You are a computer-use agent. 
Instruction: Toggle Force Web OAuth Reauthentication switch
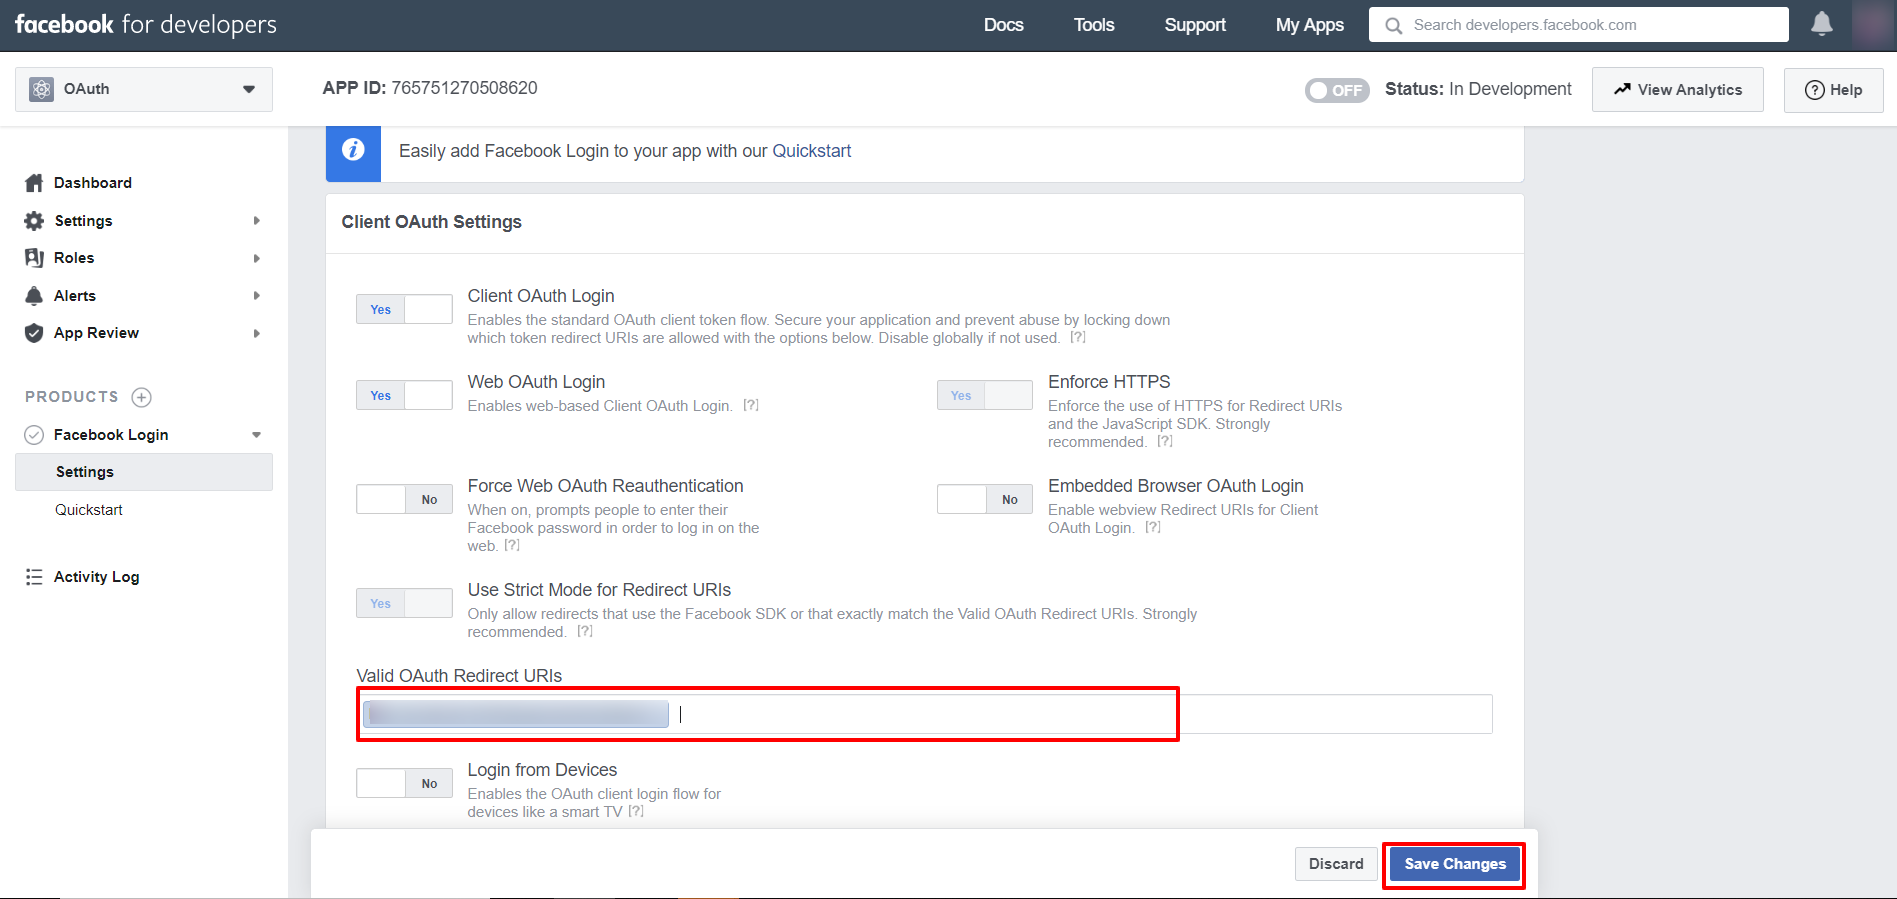pyautogui.click(x=404, y=500)
